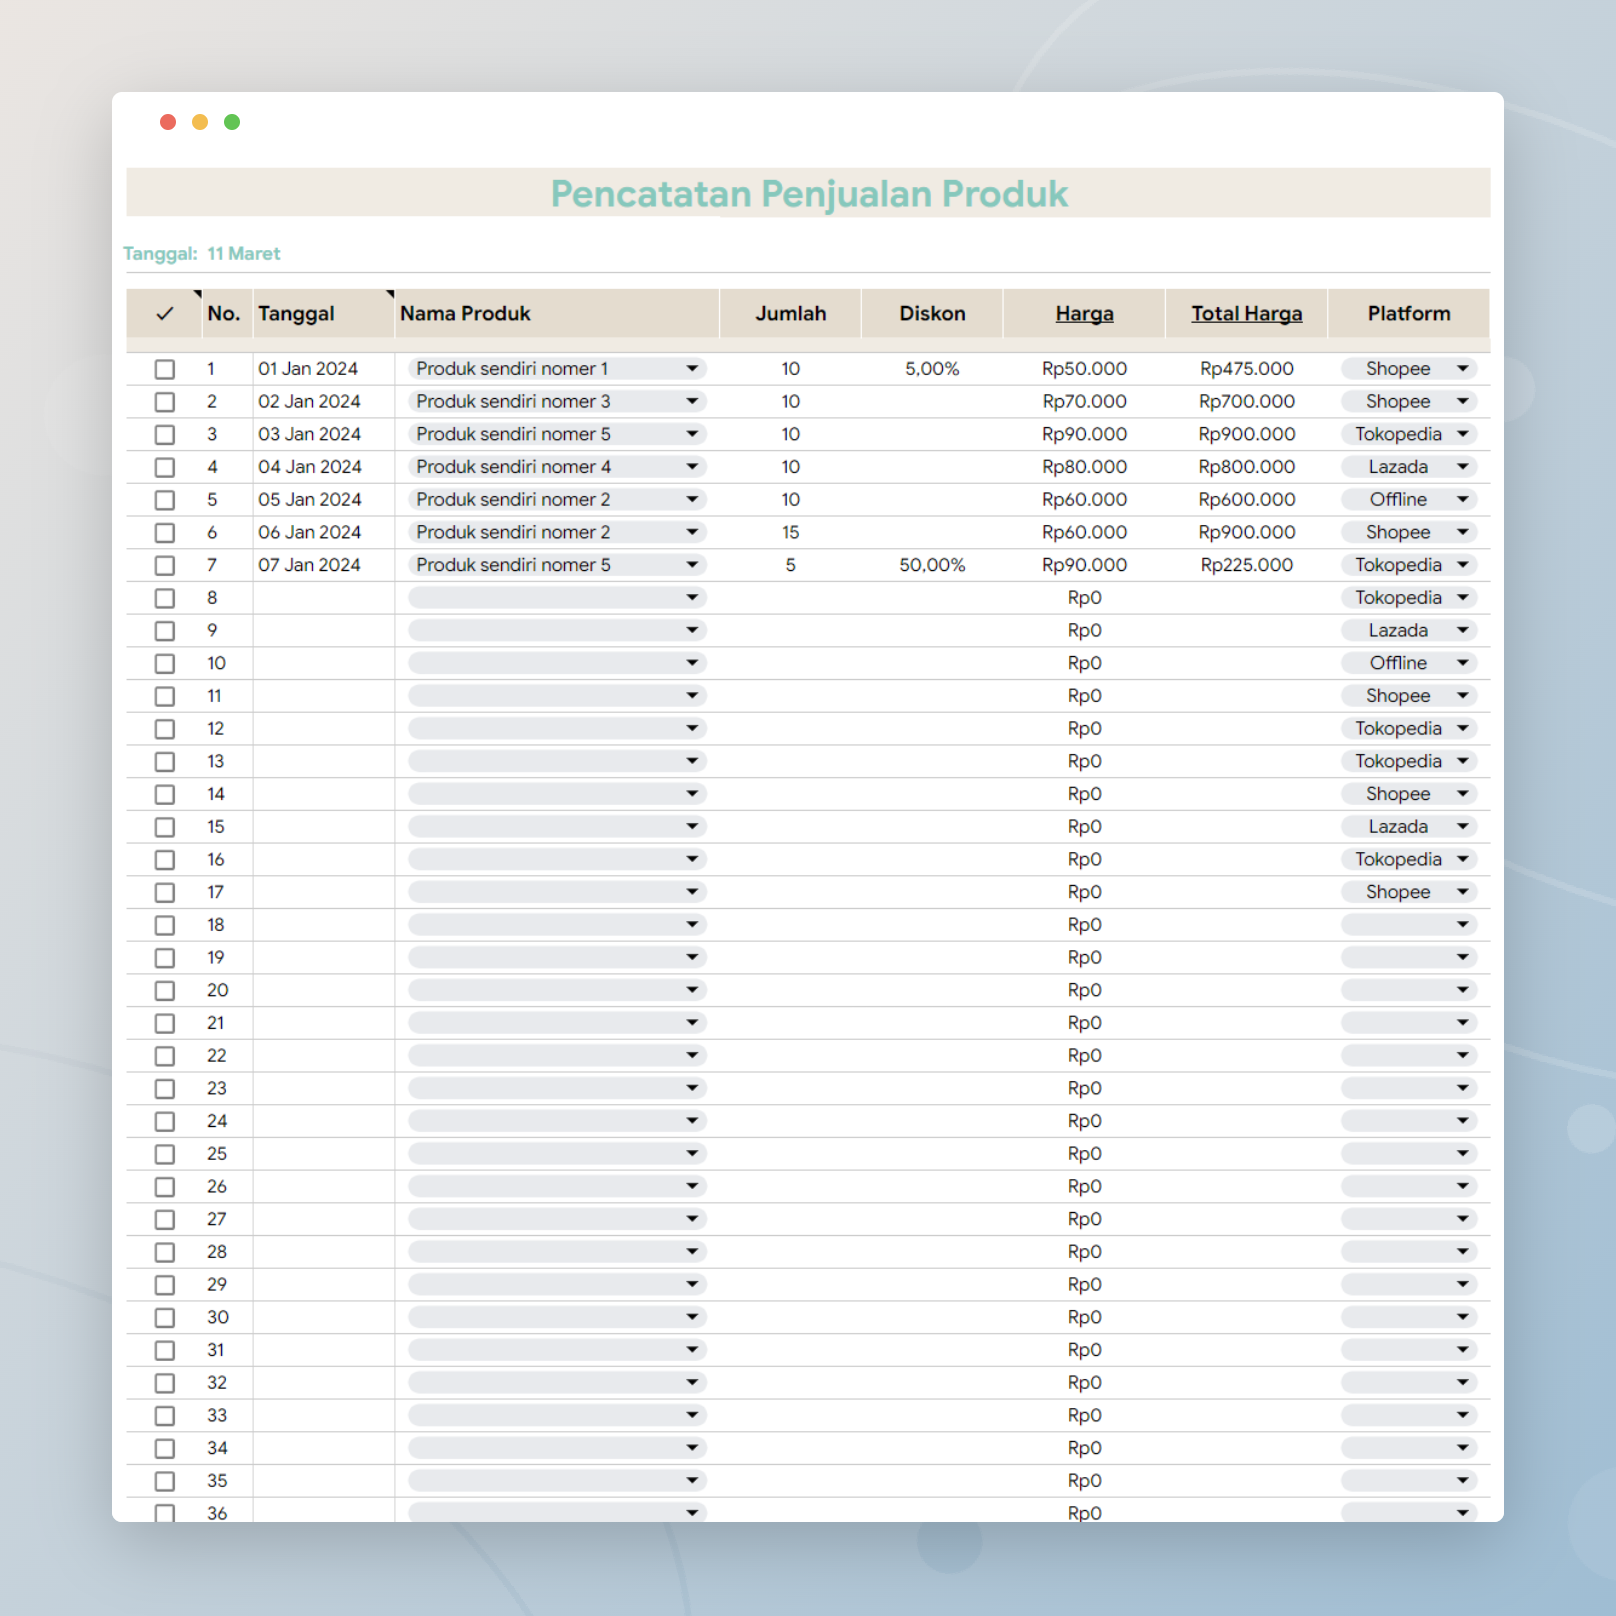Tick the checkbox for row 35

(x=165, y=1482)
